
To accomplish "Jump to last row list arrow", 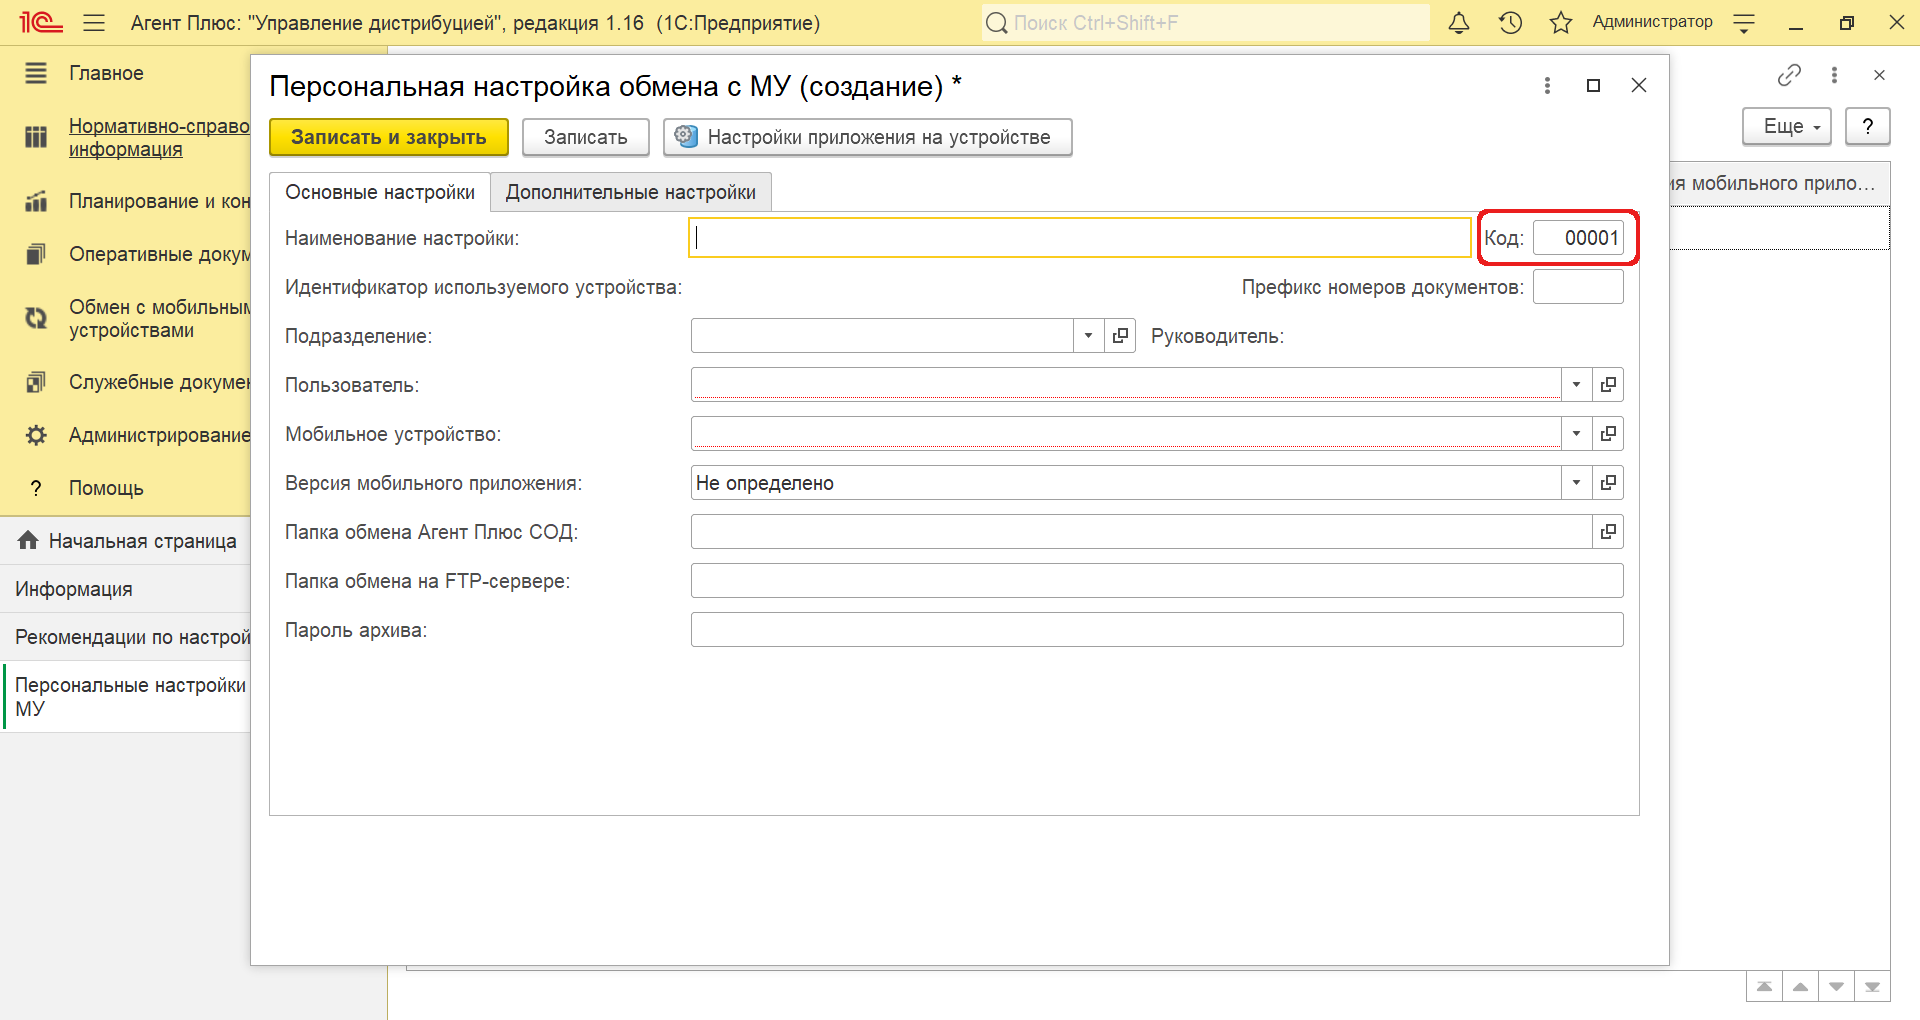I will click(1872, 986).
